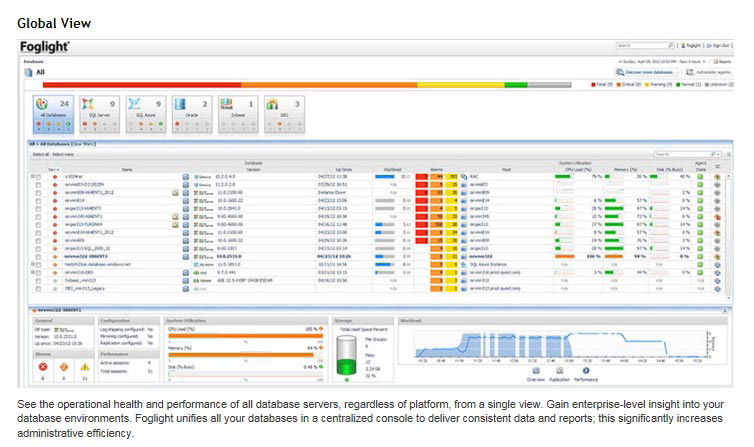The height and width of the screenshot is (447, 754).
Task: Open the Overview icon under the workload chart
Action: pos(536,371)
